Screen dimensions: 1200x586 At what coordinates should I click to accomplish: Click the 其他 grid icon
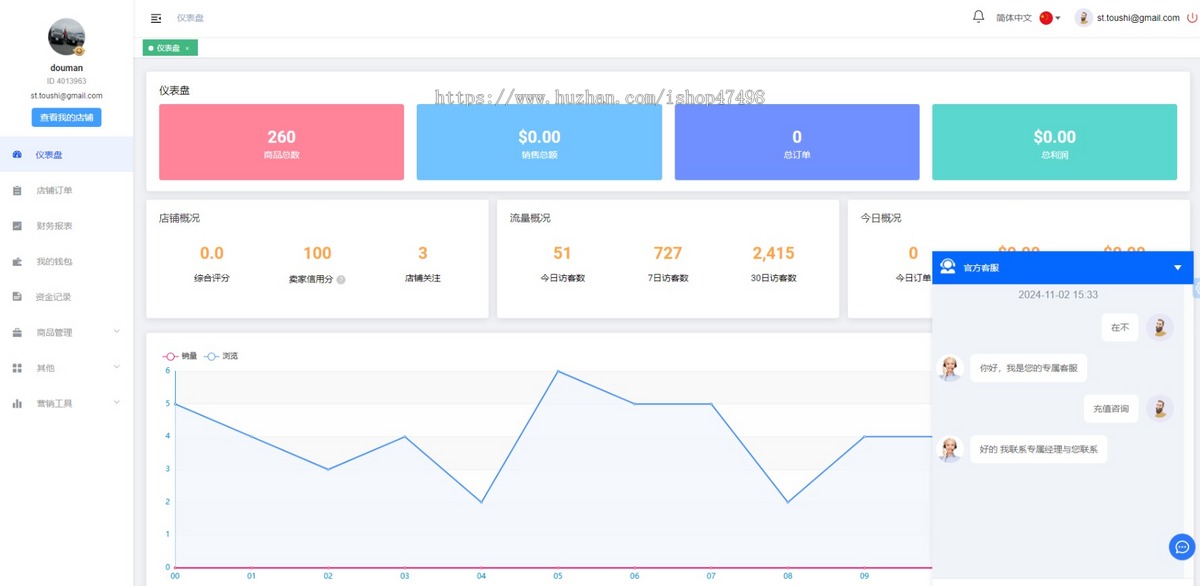17,368
